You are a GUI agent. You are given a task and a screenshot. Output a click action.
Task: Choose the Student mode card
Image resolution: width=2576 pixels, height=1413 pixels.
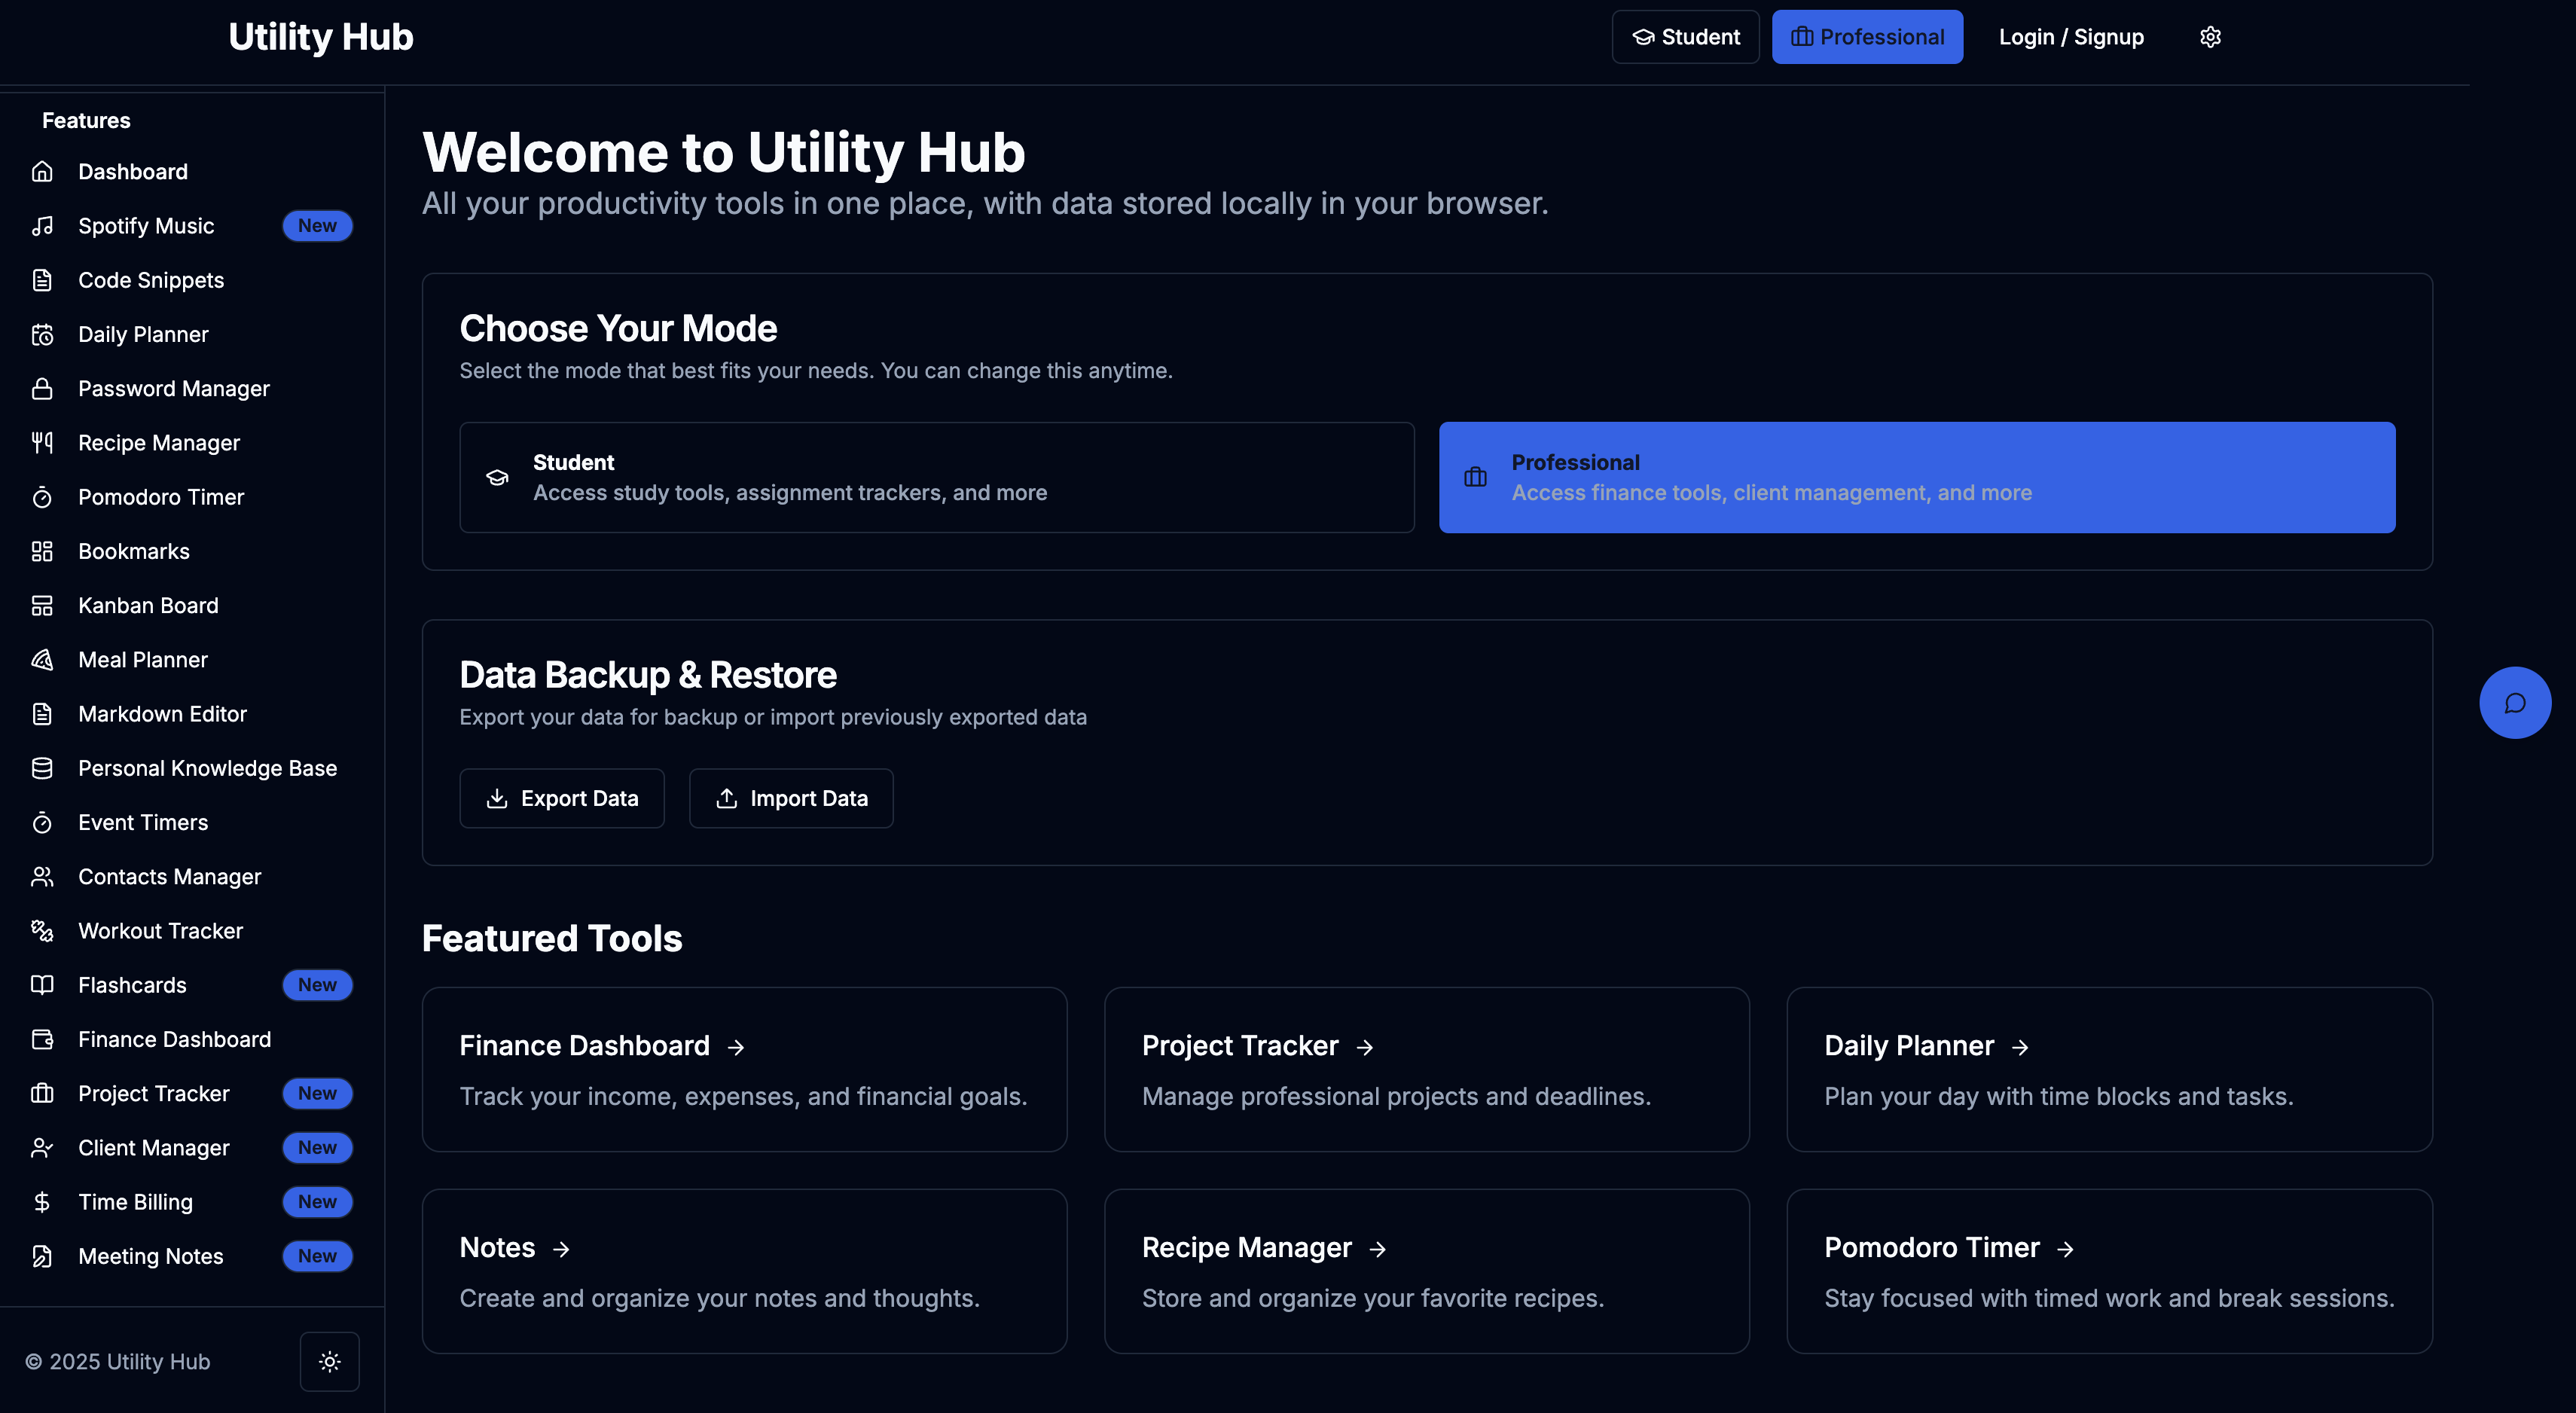click(936, 477)
